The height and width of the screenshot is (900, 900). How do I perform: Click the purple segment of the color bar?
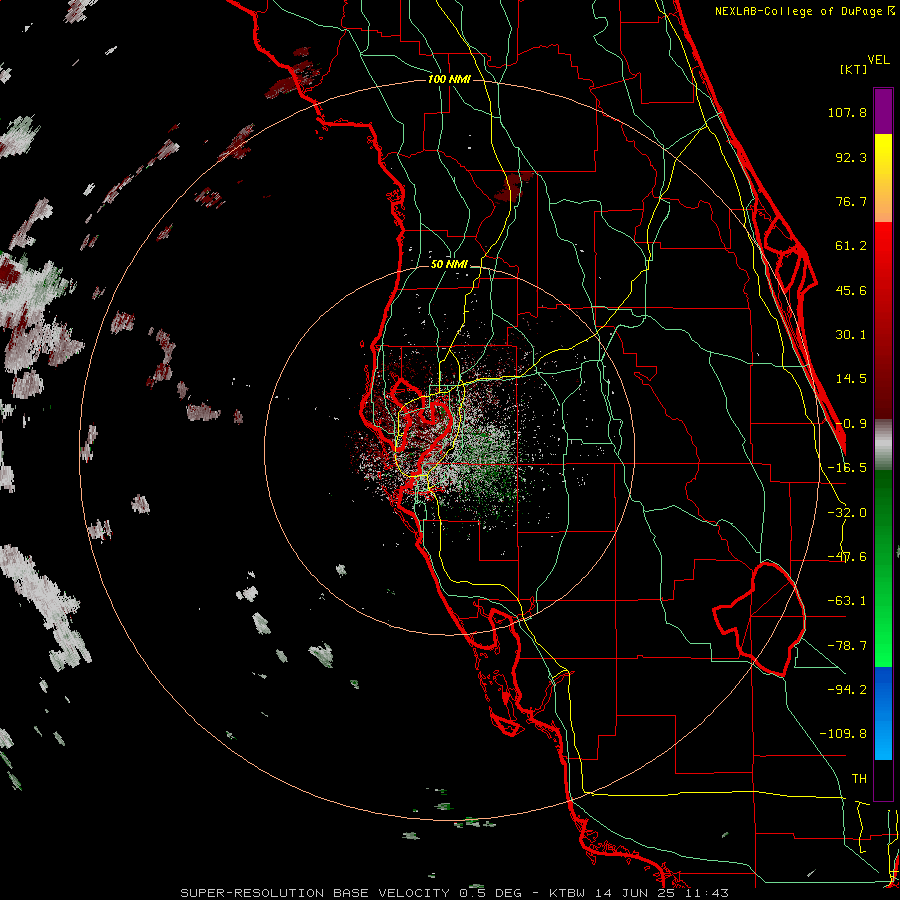coord(883,111)
